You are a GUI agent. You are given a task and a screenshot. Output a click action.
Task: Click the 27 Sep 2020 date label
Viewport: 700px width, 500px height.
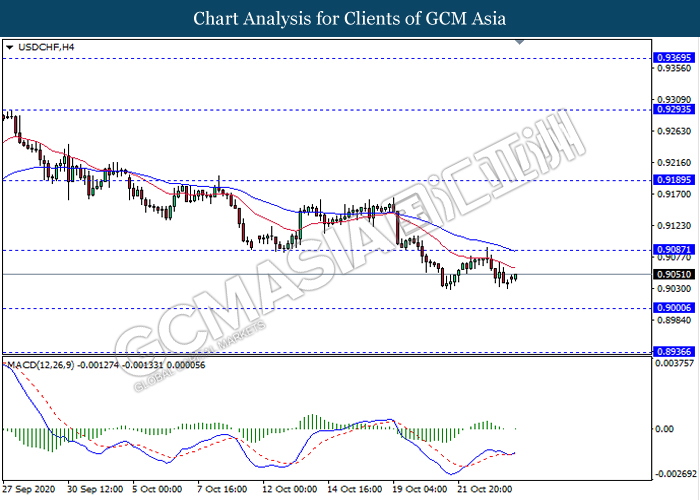[x=29, y=489]
